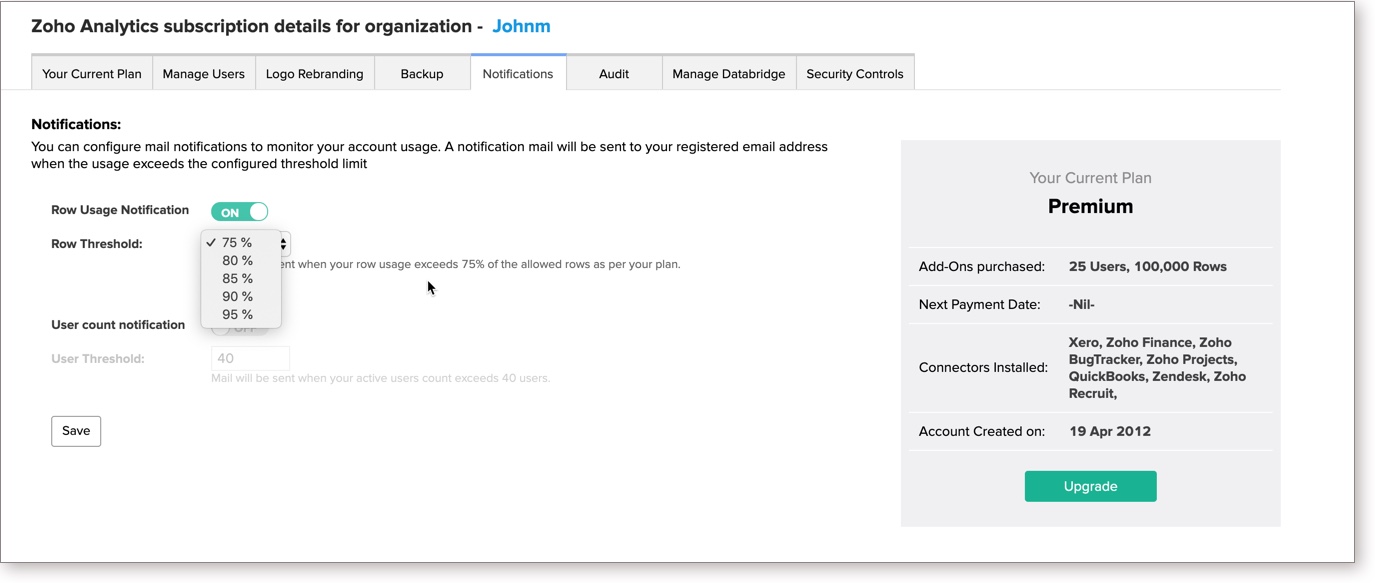Select the Notifications tab
The height and width of the screenshot is (583, 1375).
point(517,74)
